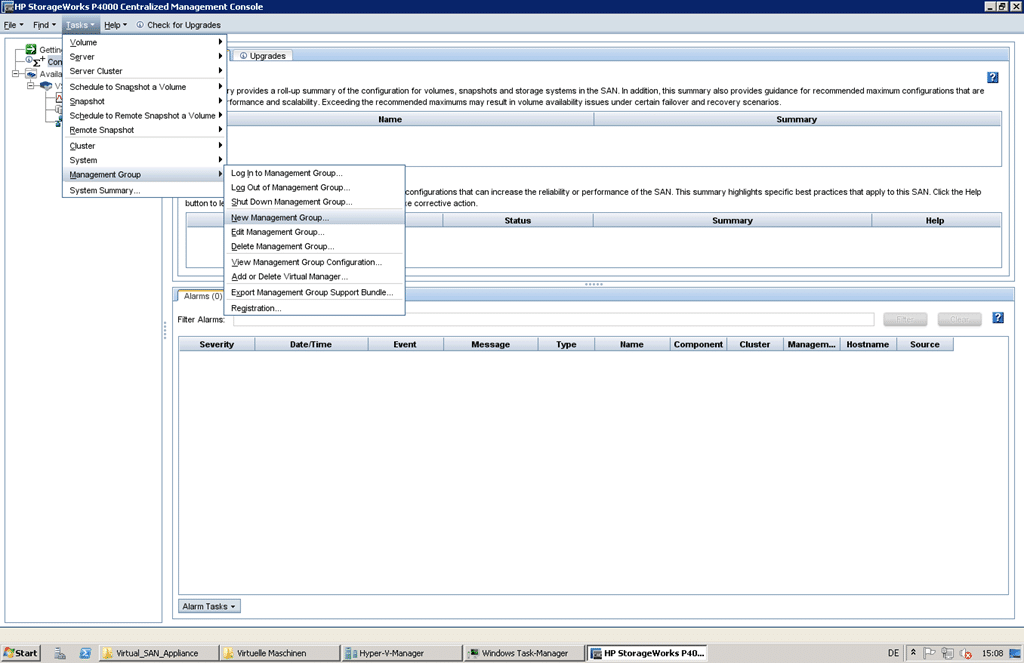This screenshot has height=663, width=1024.
Task: Click the blue help icon beside alarm filter
Action: click(997, 318)
